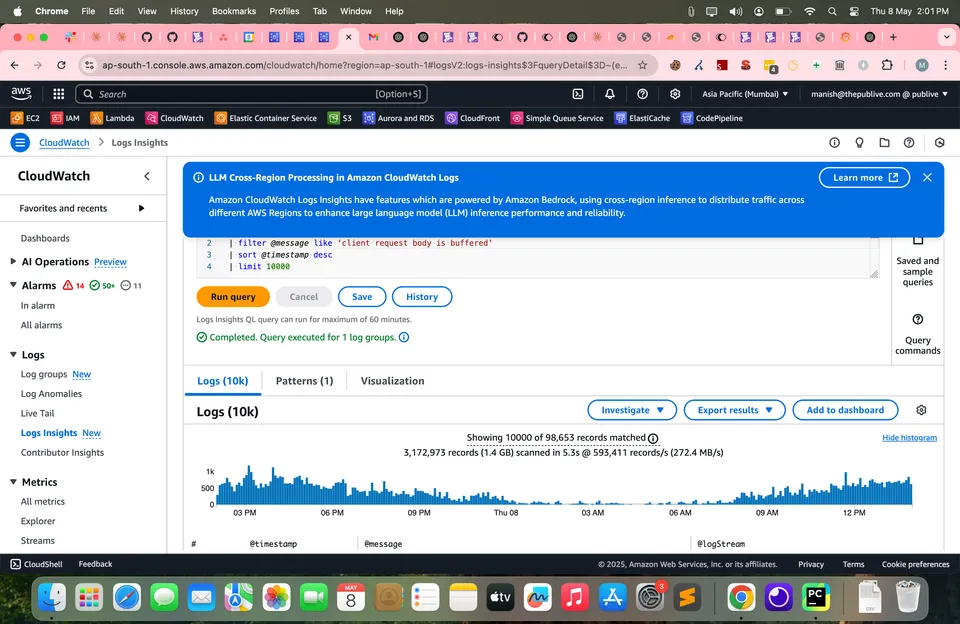
Task: Open the account menu manish@thepublive.com
Action: 879,94
